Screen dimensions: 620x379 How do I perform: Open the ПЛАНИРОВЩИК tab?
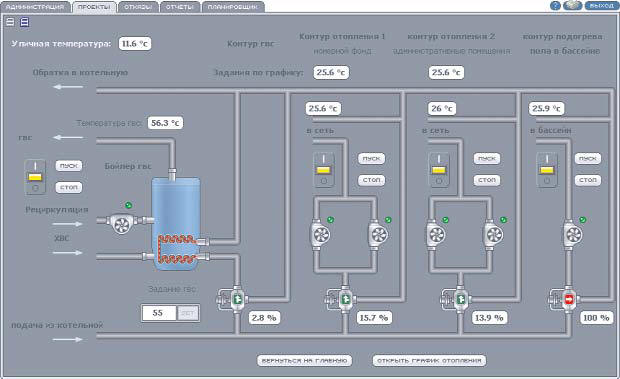[x=233, y=7]
